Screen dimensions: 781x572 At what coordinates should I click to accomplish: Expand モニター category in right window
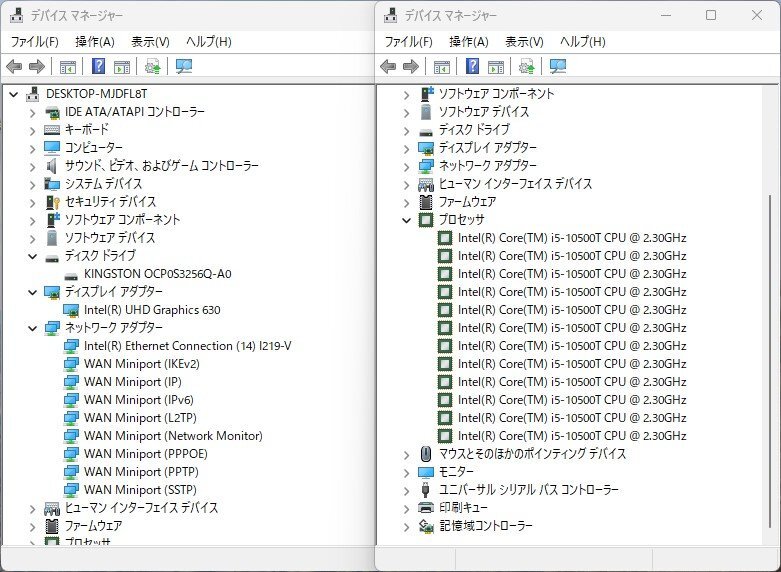click(x=406, y=472)
